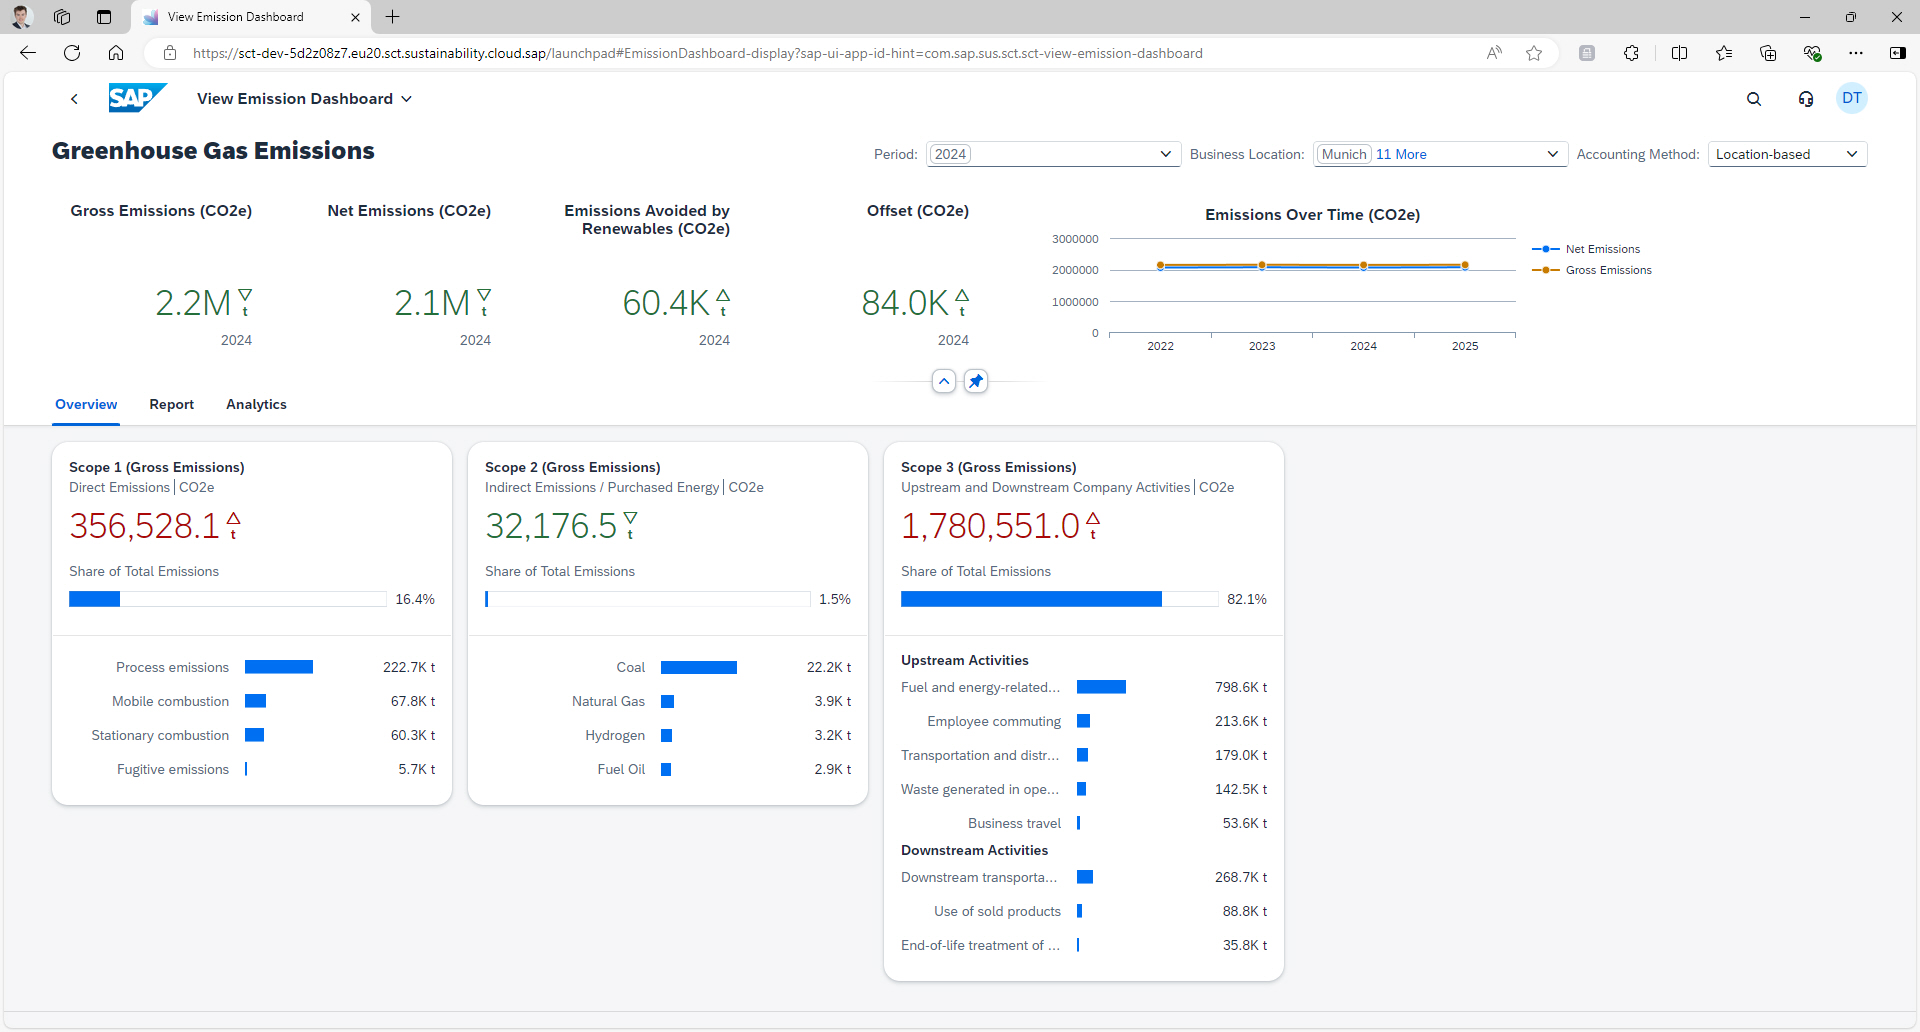Switch to the Report tab
Screen dimensions: 1920x1032
tap(171, 404)
